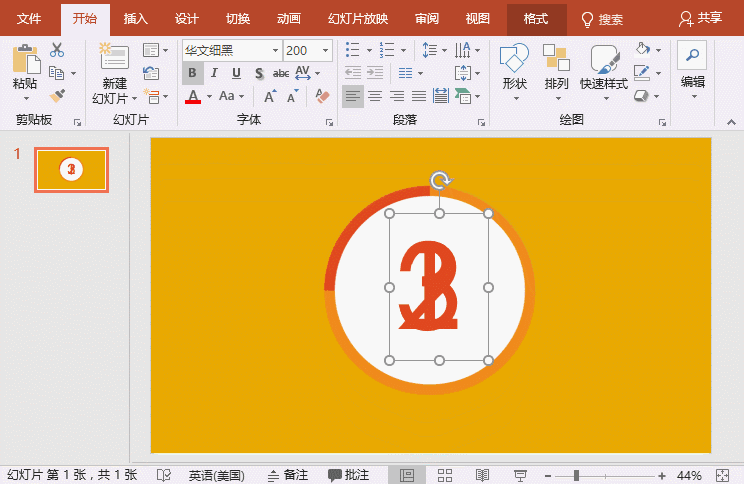The image size is (744, 484).
Task: Click the zoom slider in status bar
Action: [576, 475]
